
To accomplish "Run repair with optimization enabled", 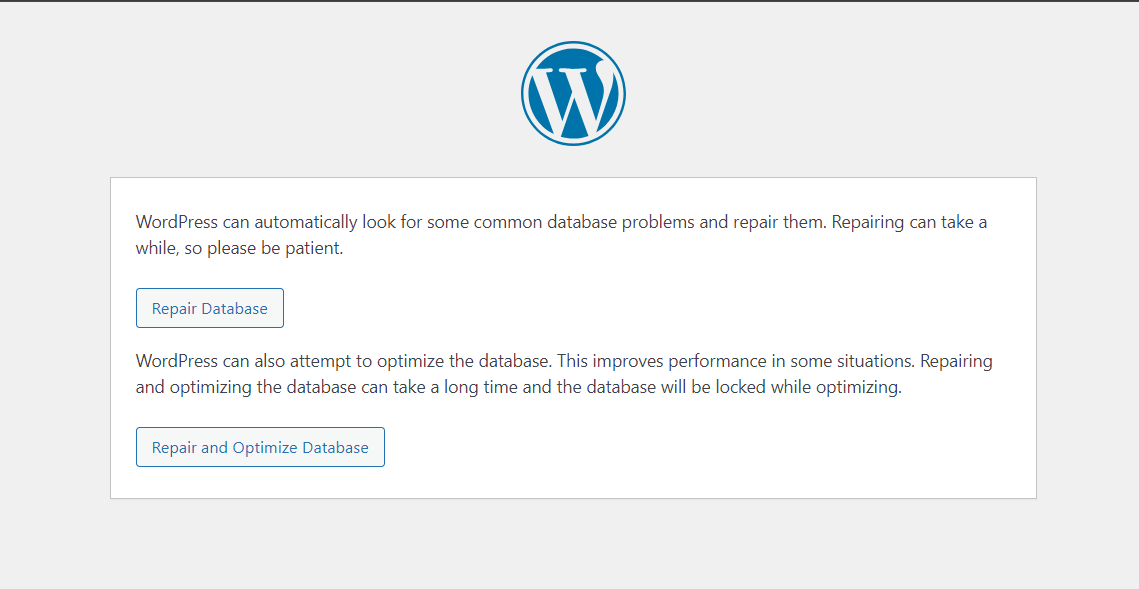I will [260, 446].
